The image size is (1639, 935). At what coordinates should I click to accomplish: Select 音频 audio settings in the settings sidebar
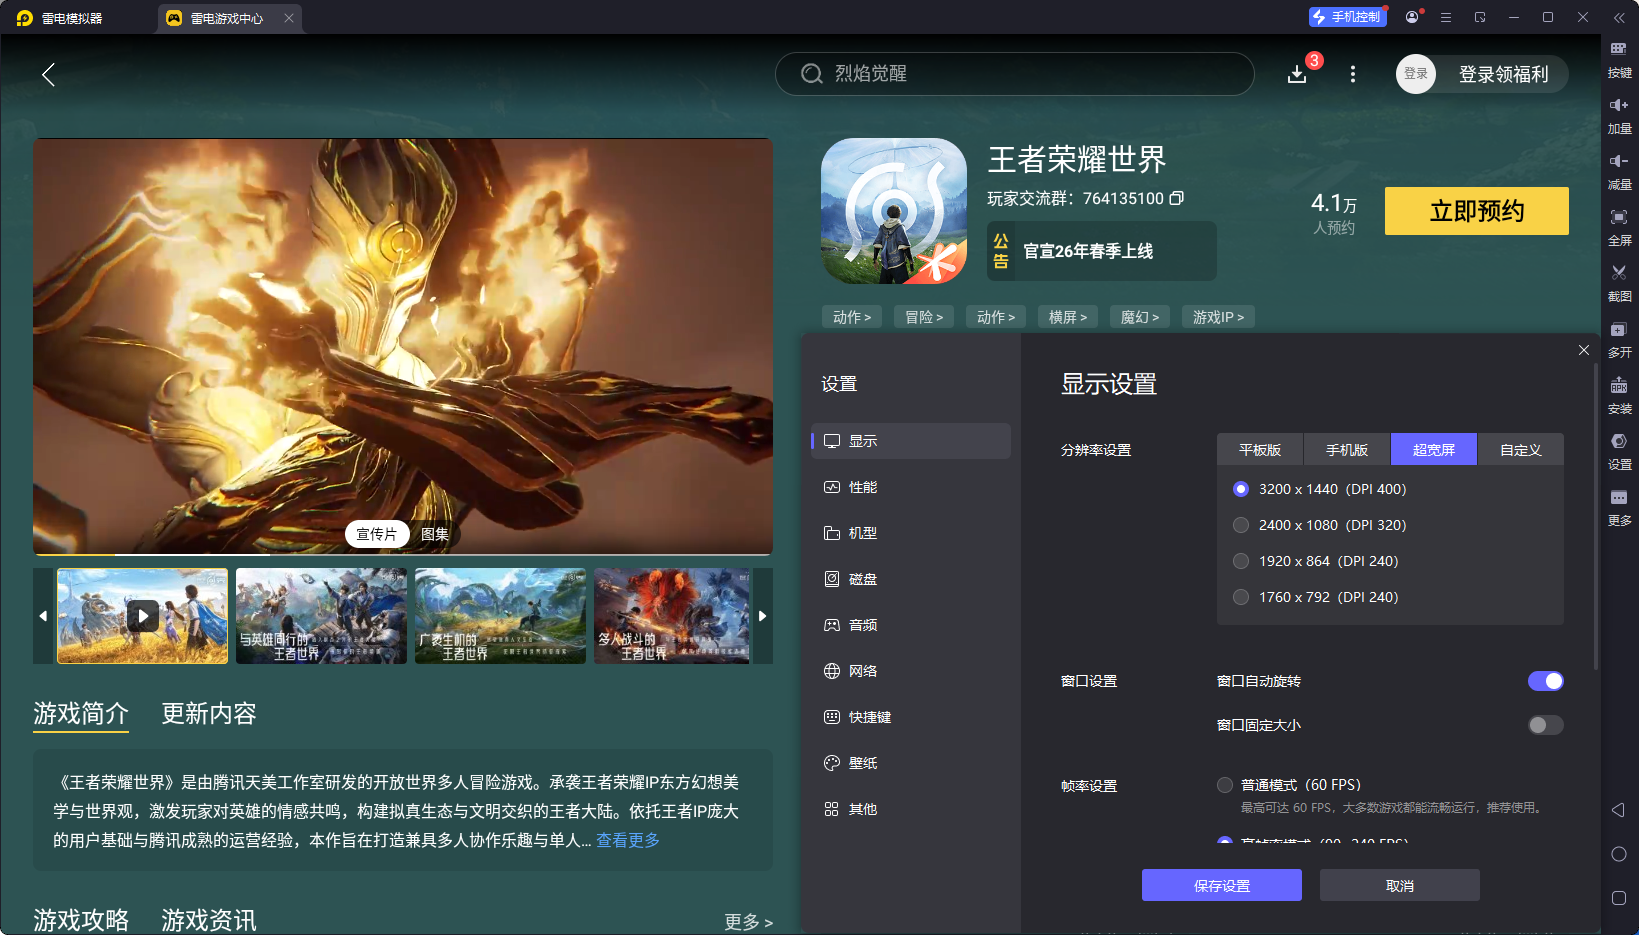862,624
